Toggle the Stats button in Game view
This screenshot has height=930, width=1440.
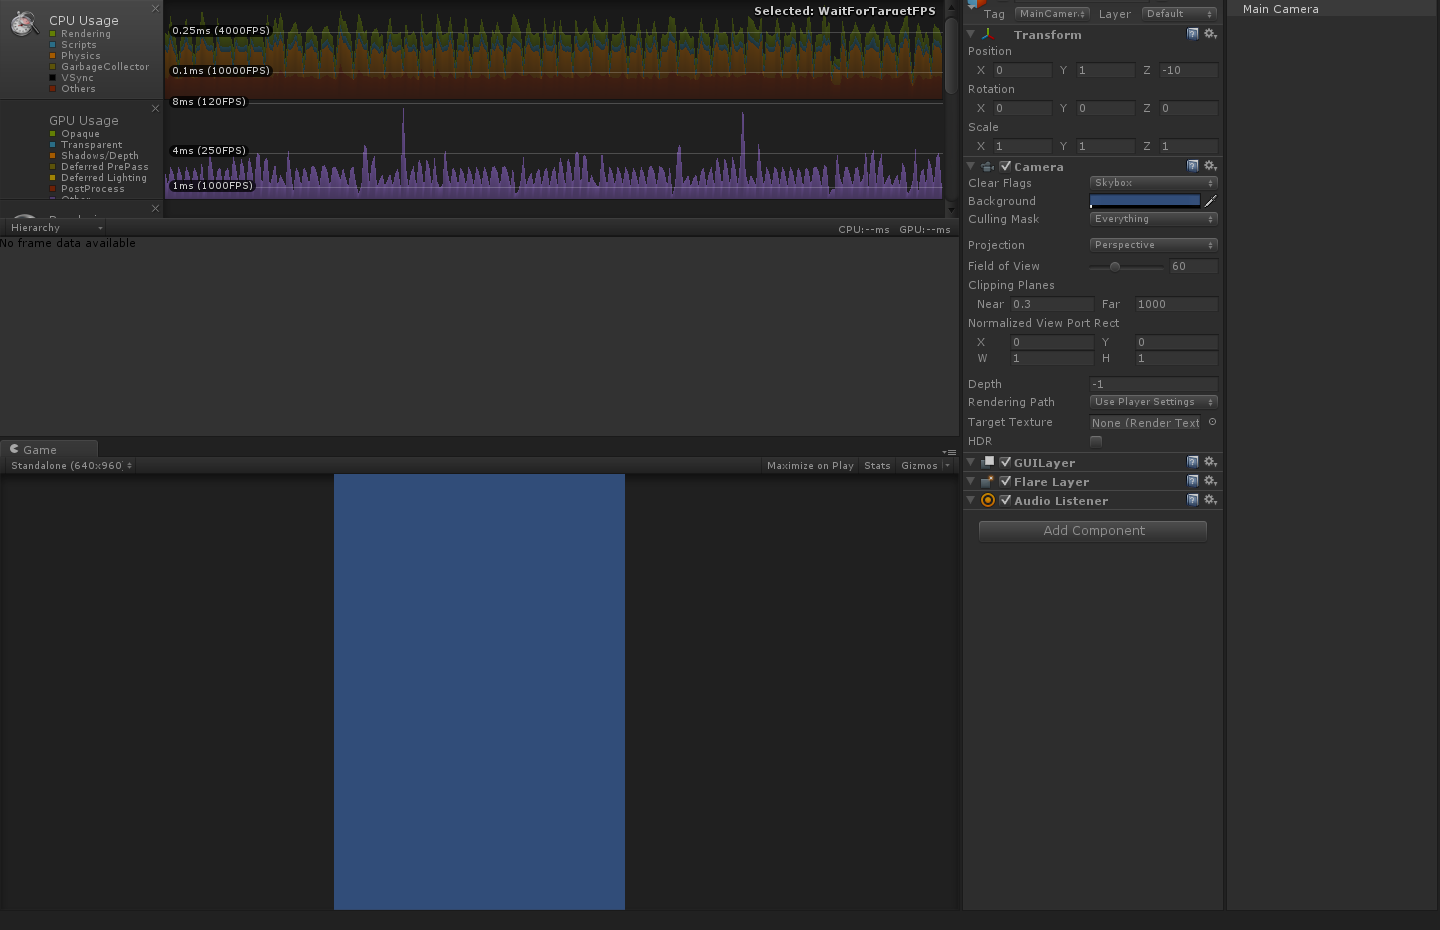click(877, 466)
